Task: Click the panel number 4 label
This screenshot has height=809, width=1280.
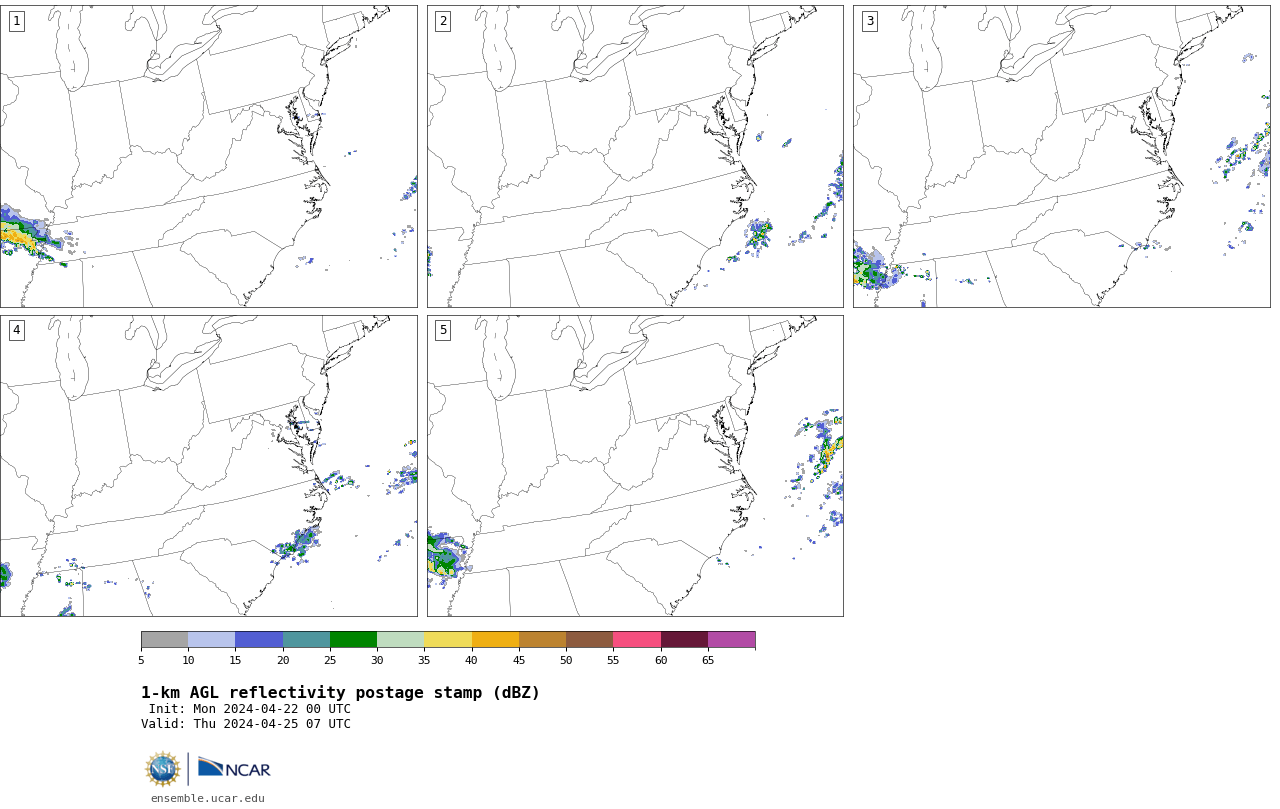Action: (x=16, y=330)
